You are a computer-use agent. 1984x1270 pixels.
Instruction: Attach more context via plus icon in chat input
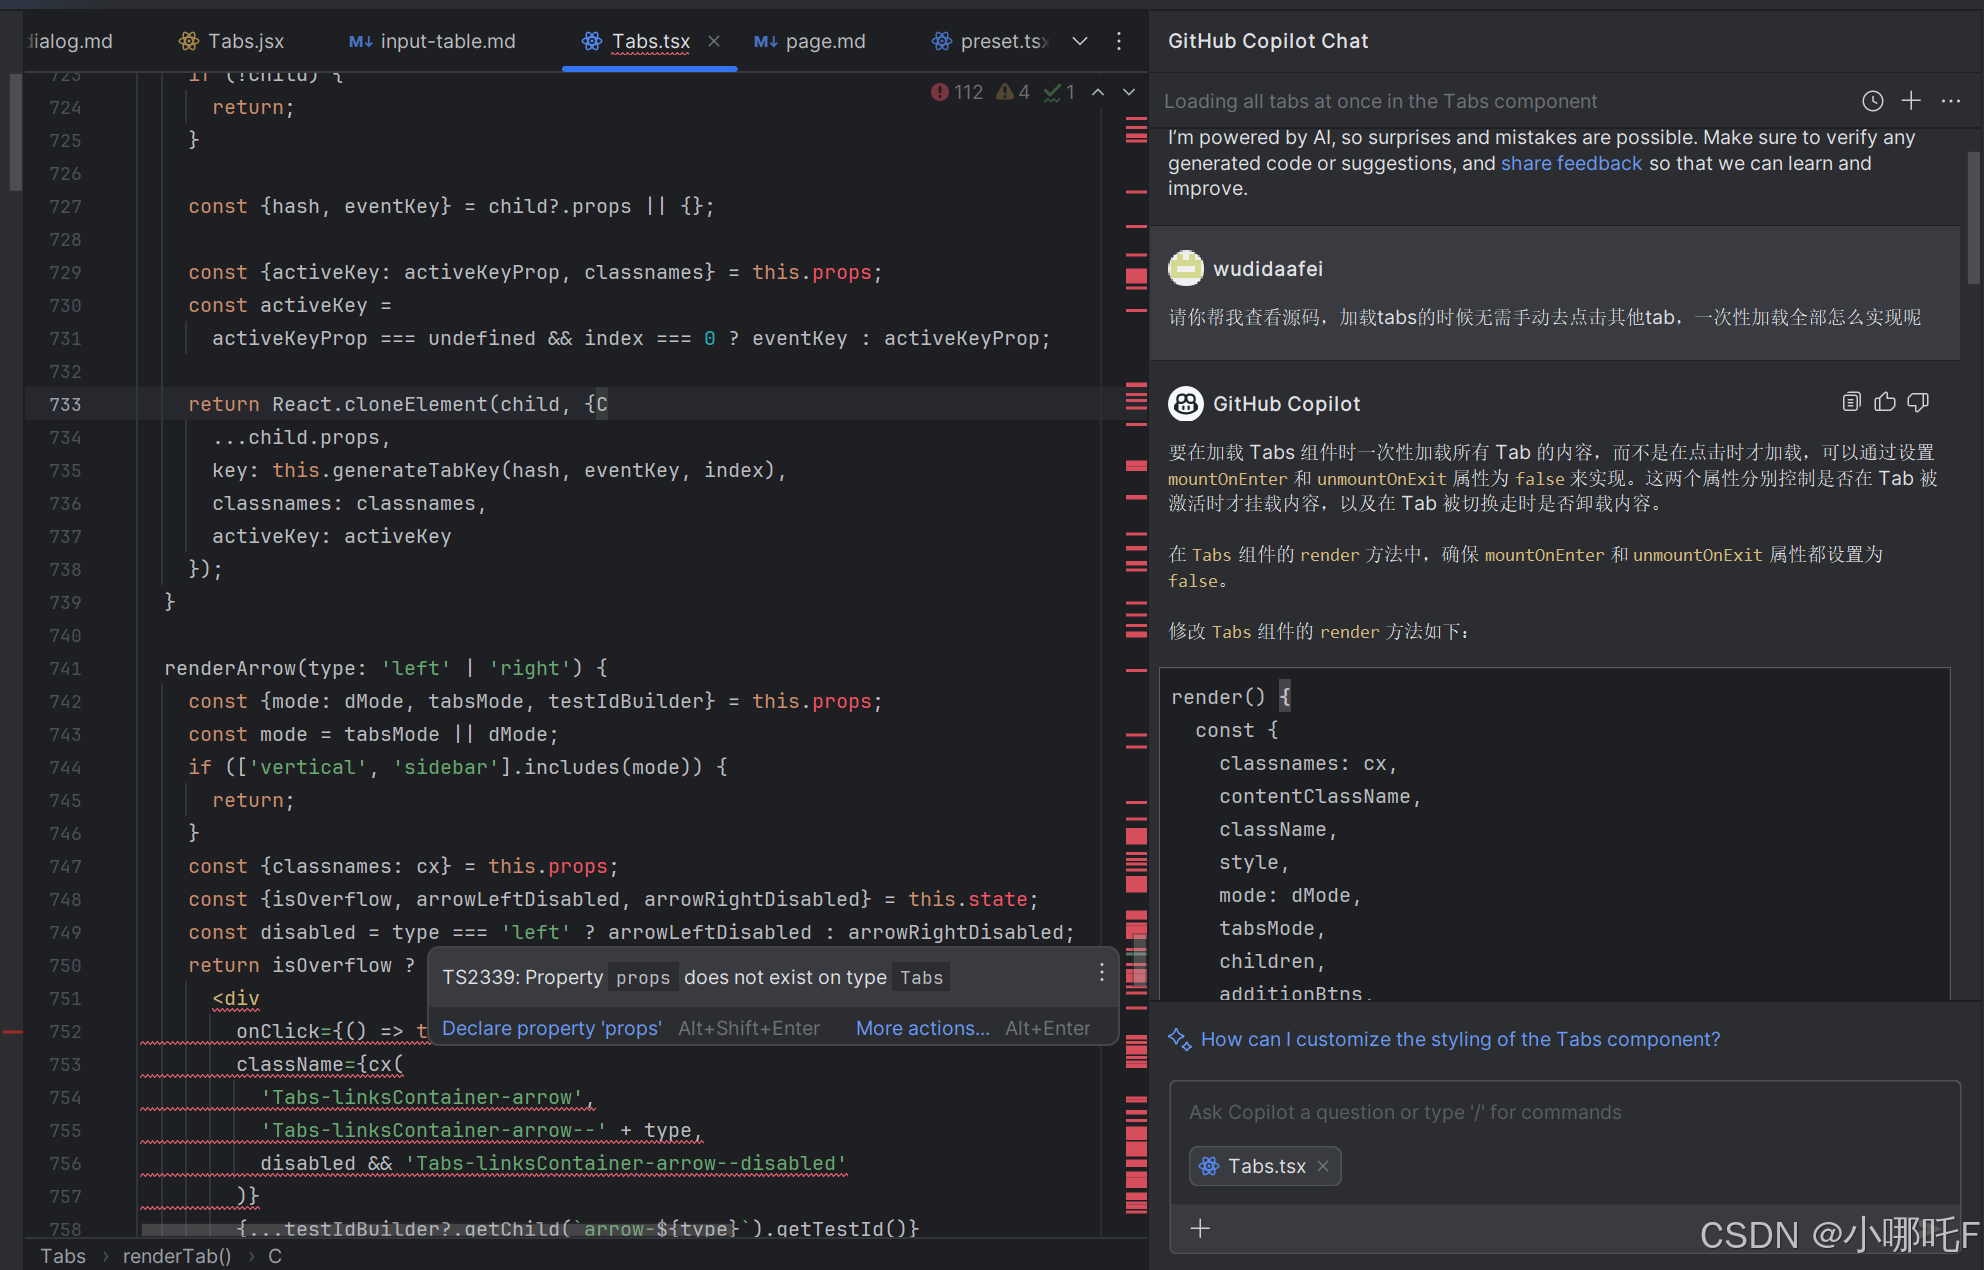point(1200,1228)
